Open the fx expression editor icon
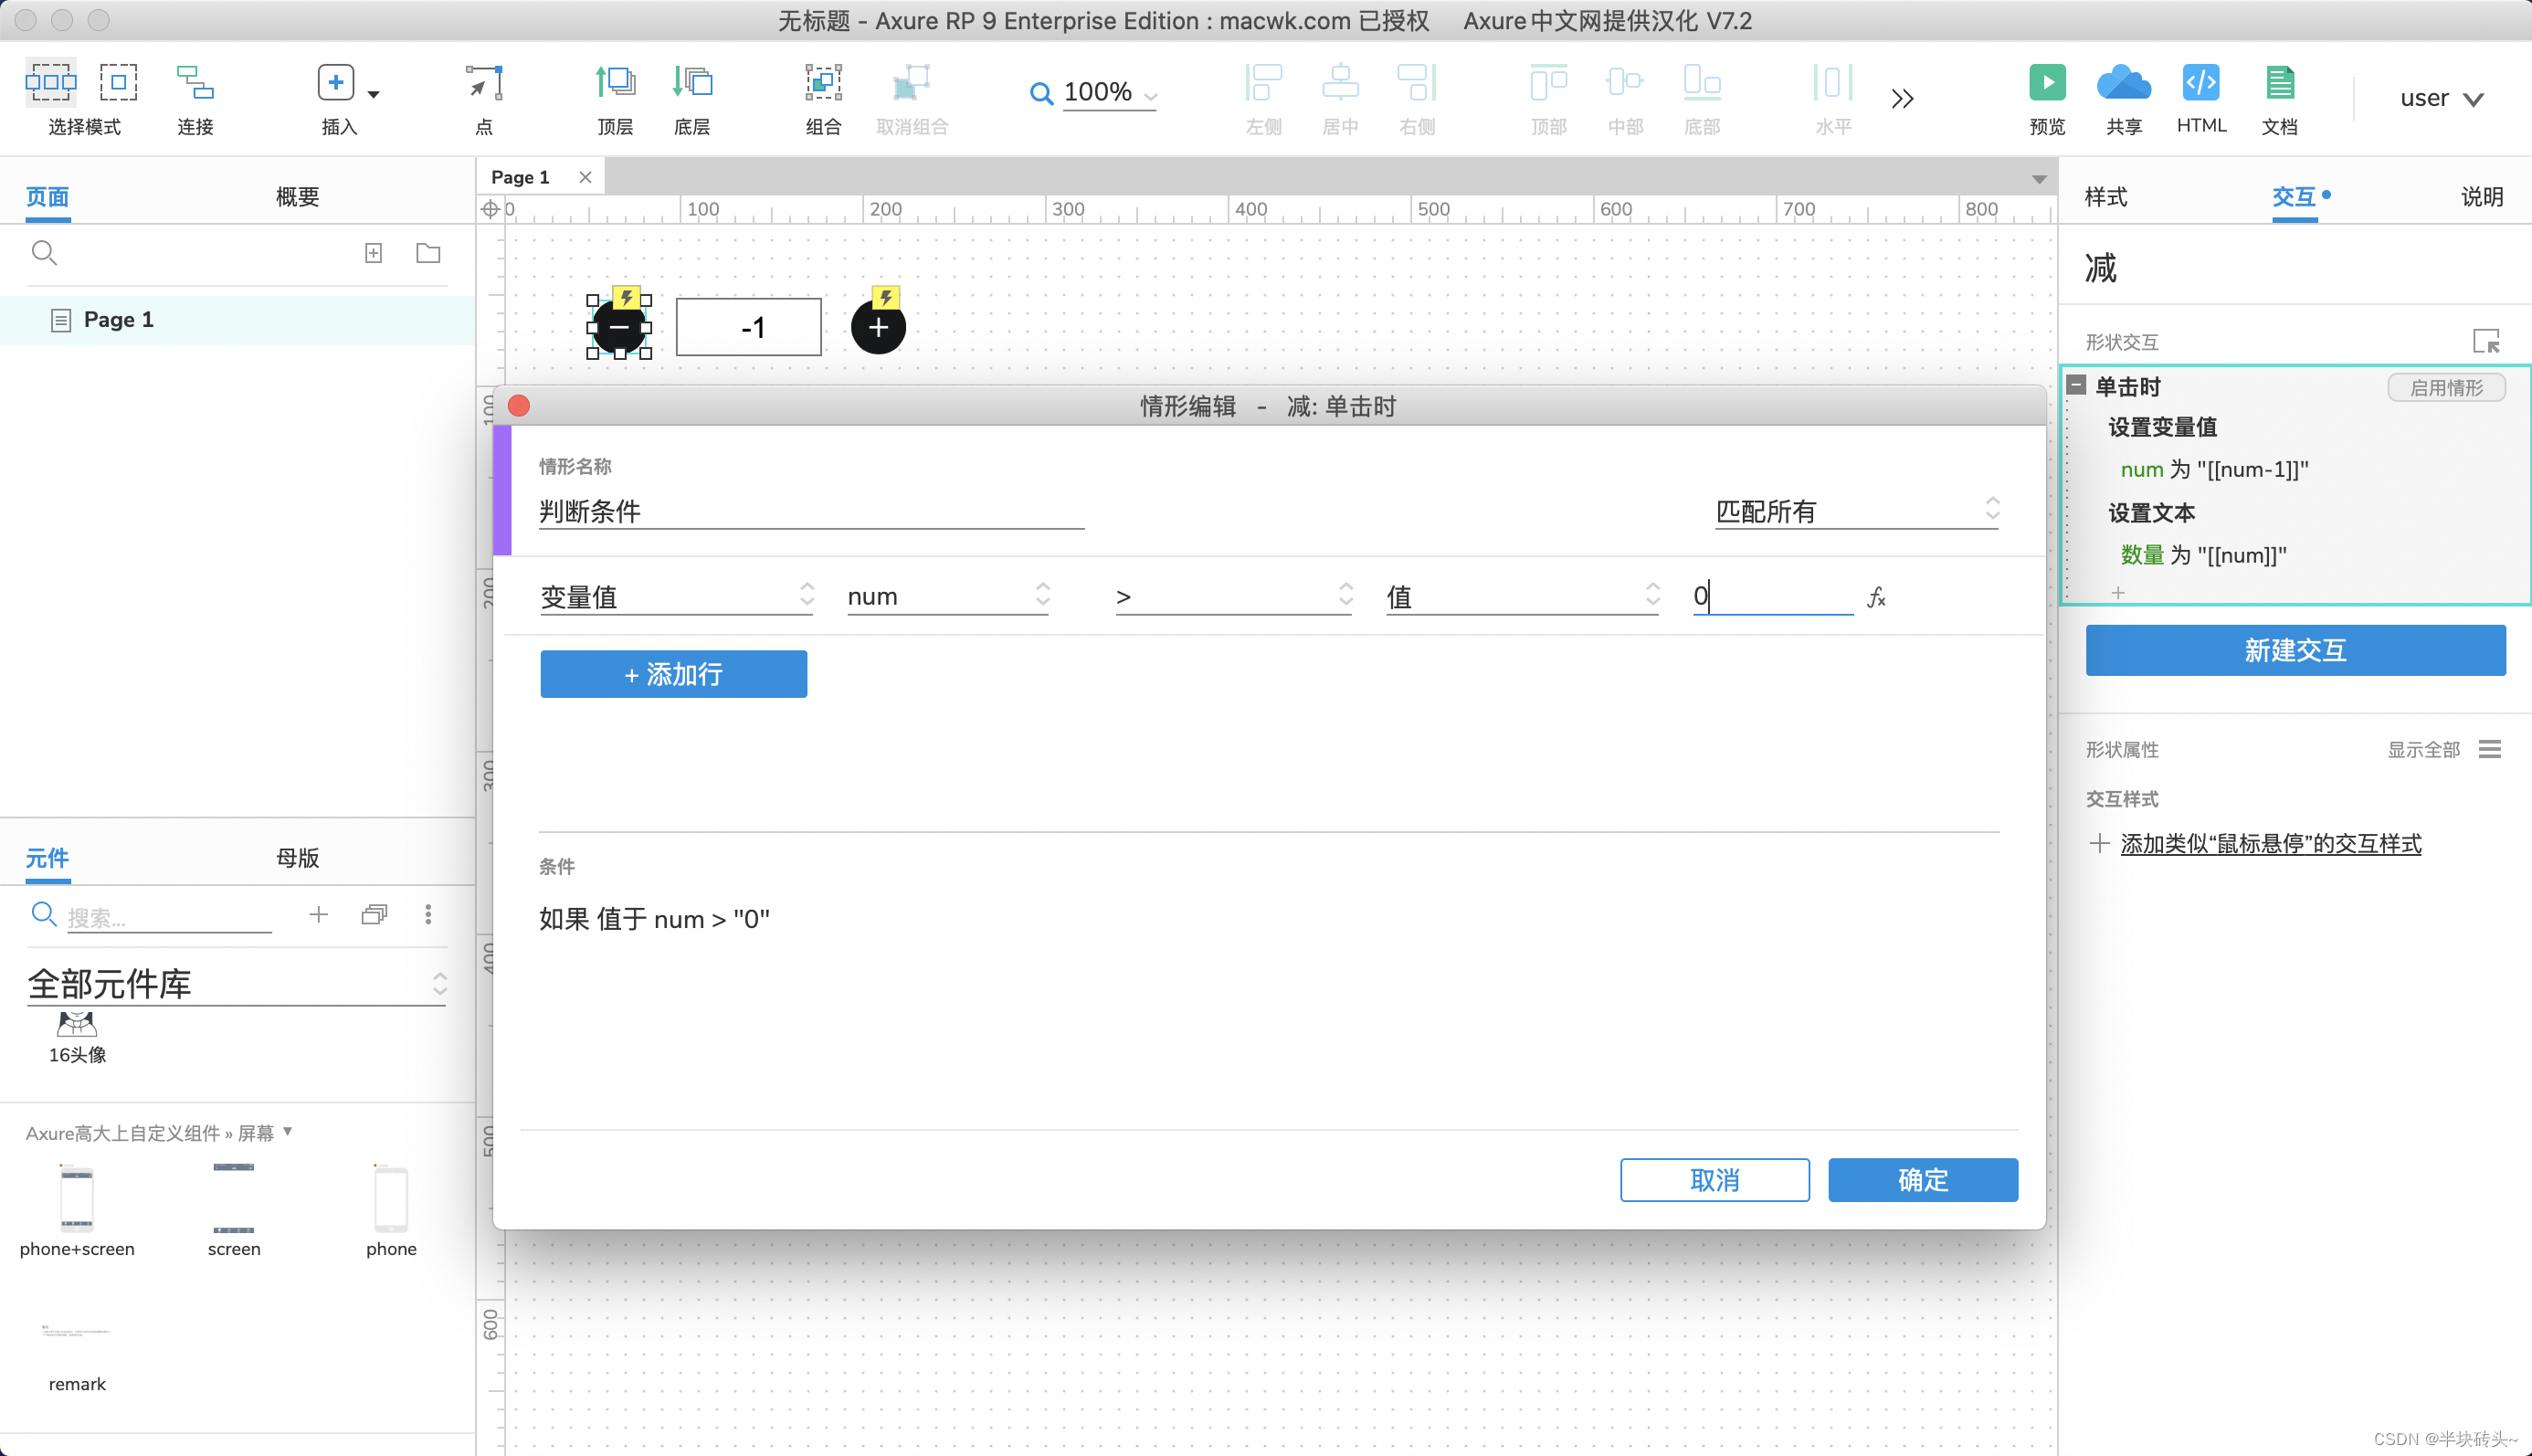Viewport: 2532px width, 1456px height. point(1876,597)
